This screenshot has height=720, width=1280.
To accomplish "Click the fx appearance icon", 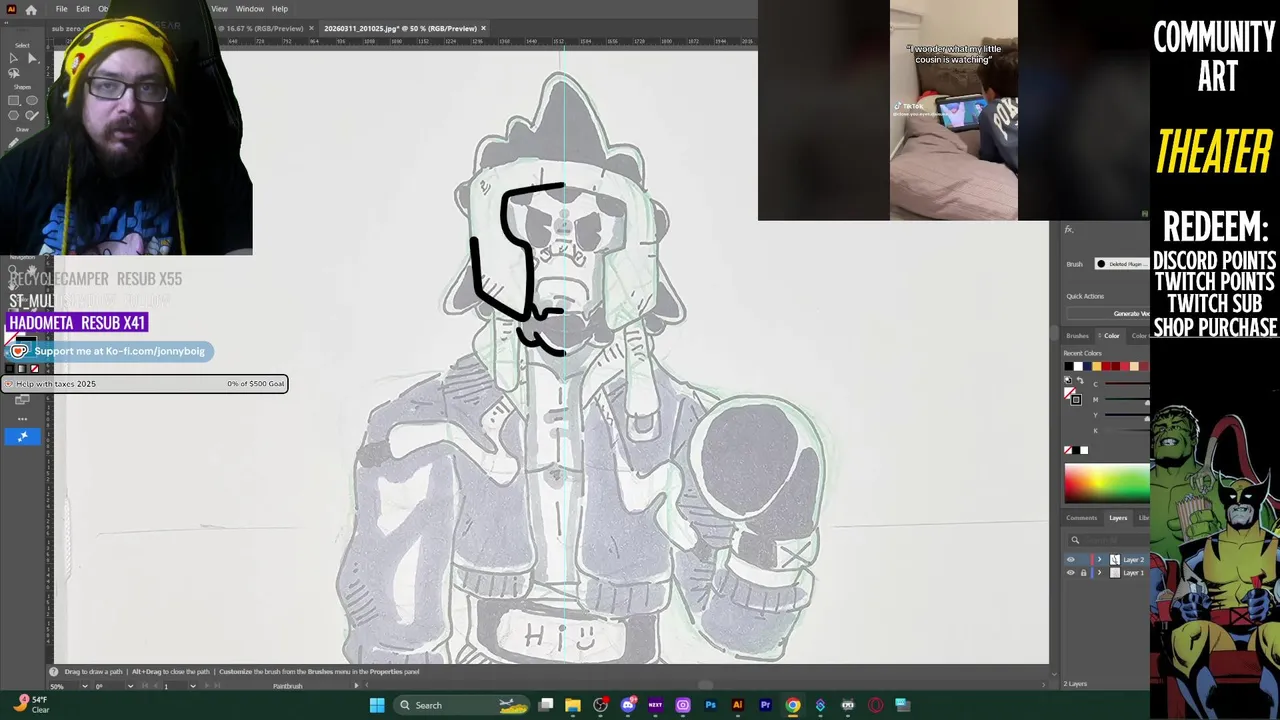I will coord(1069,230).
